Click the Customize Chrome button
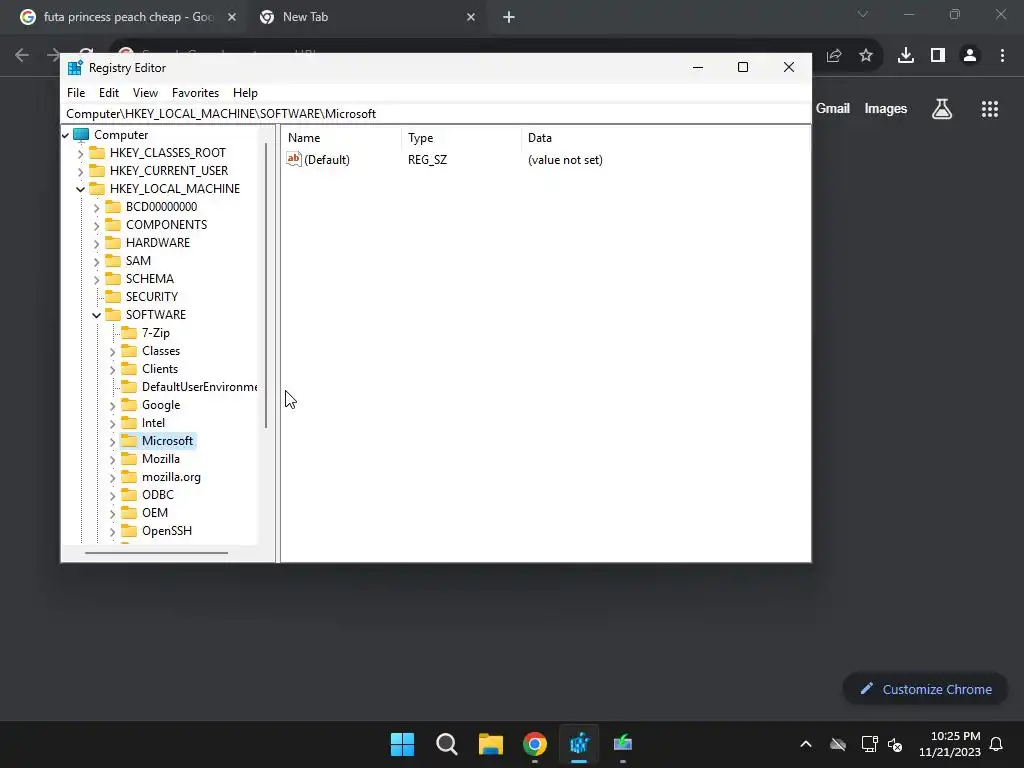This screenshot has width=1024, height=768. [925, 690]
